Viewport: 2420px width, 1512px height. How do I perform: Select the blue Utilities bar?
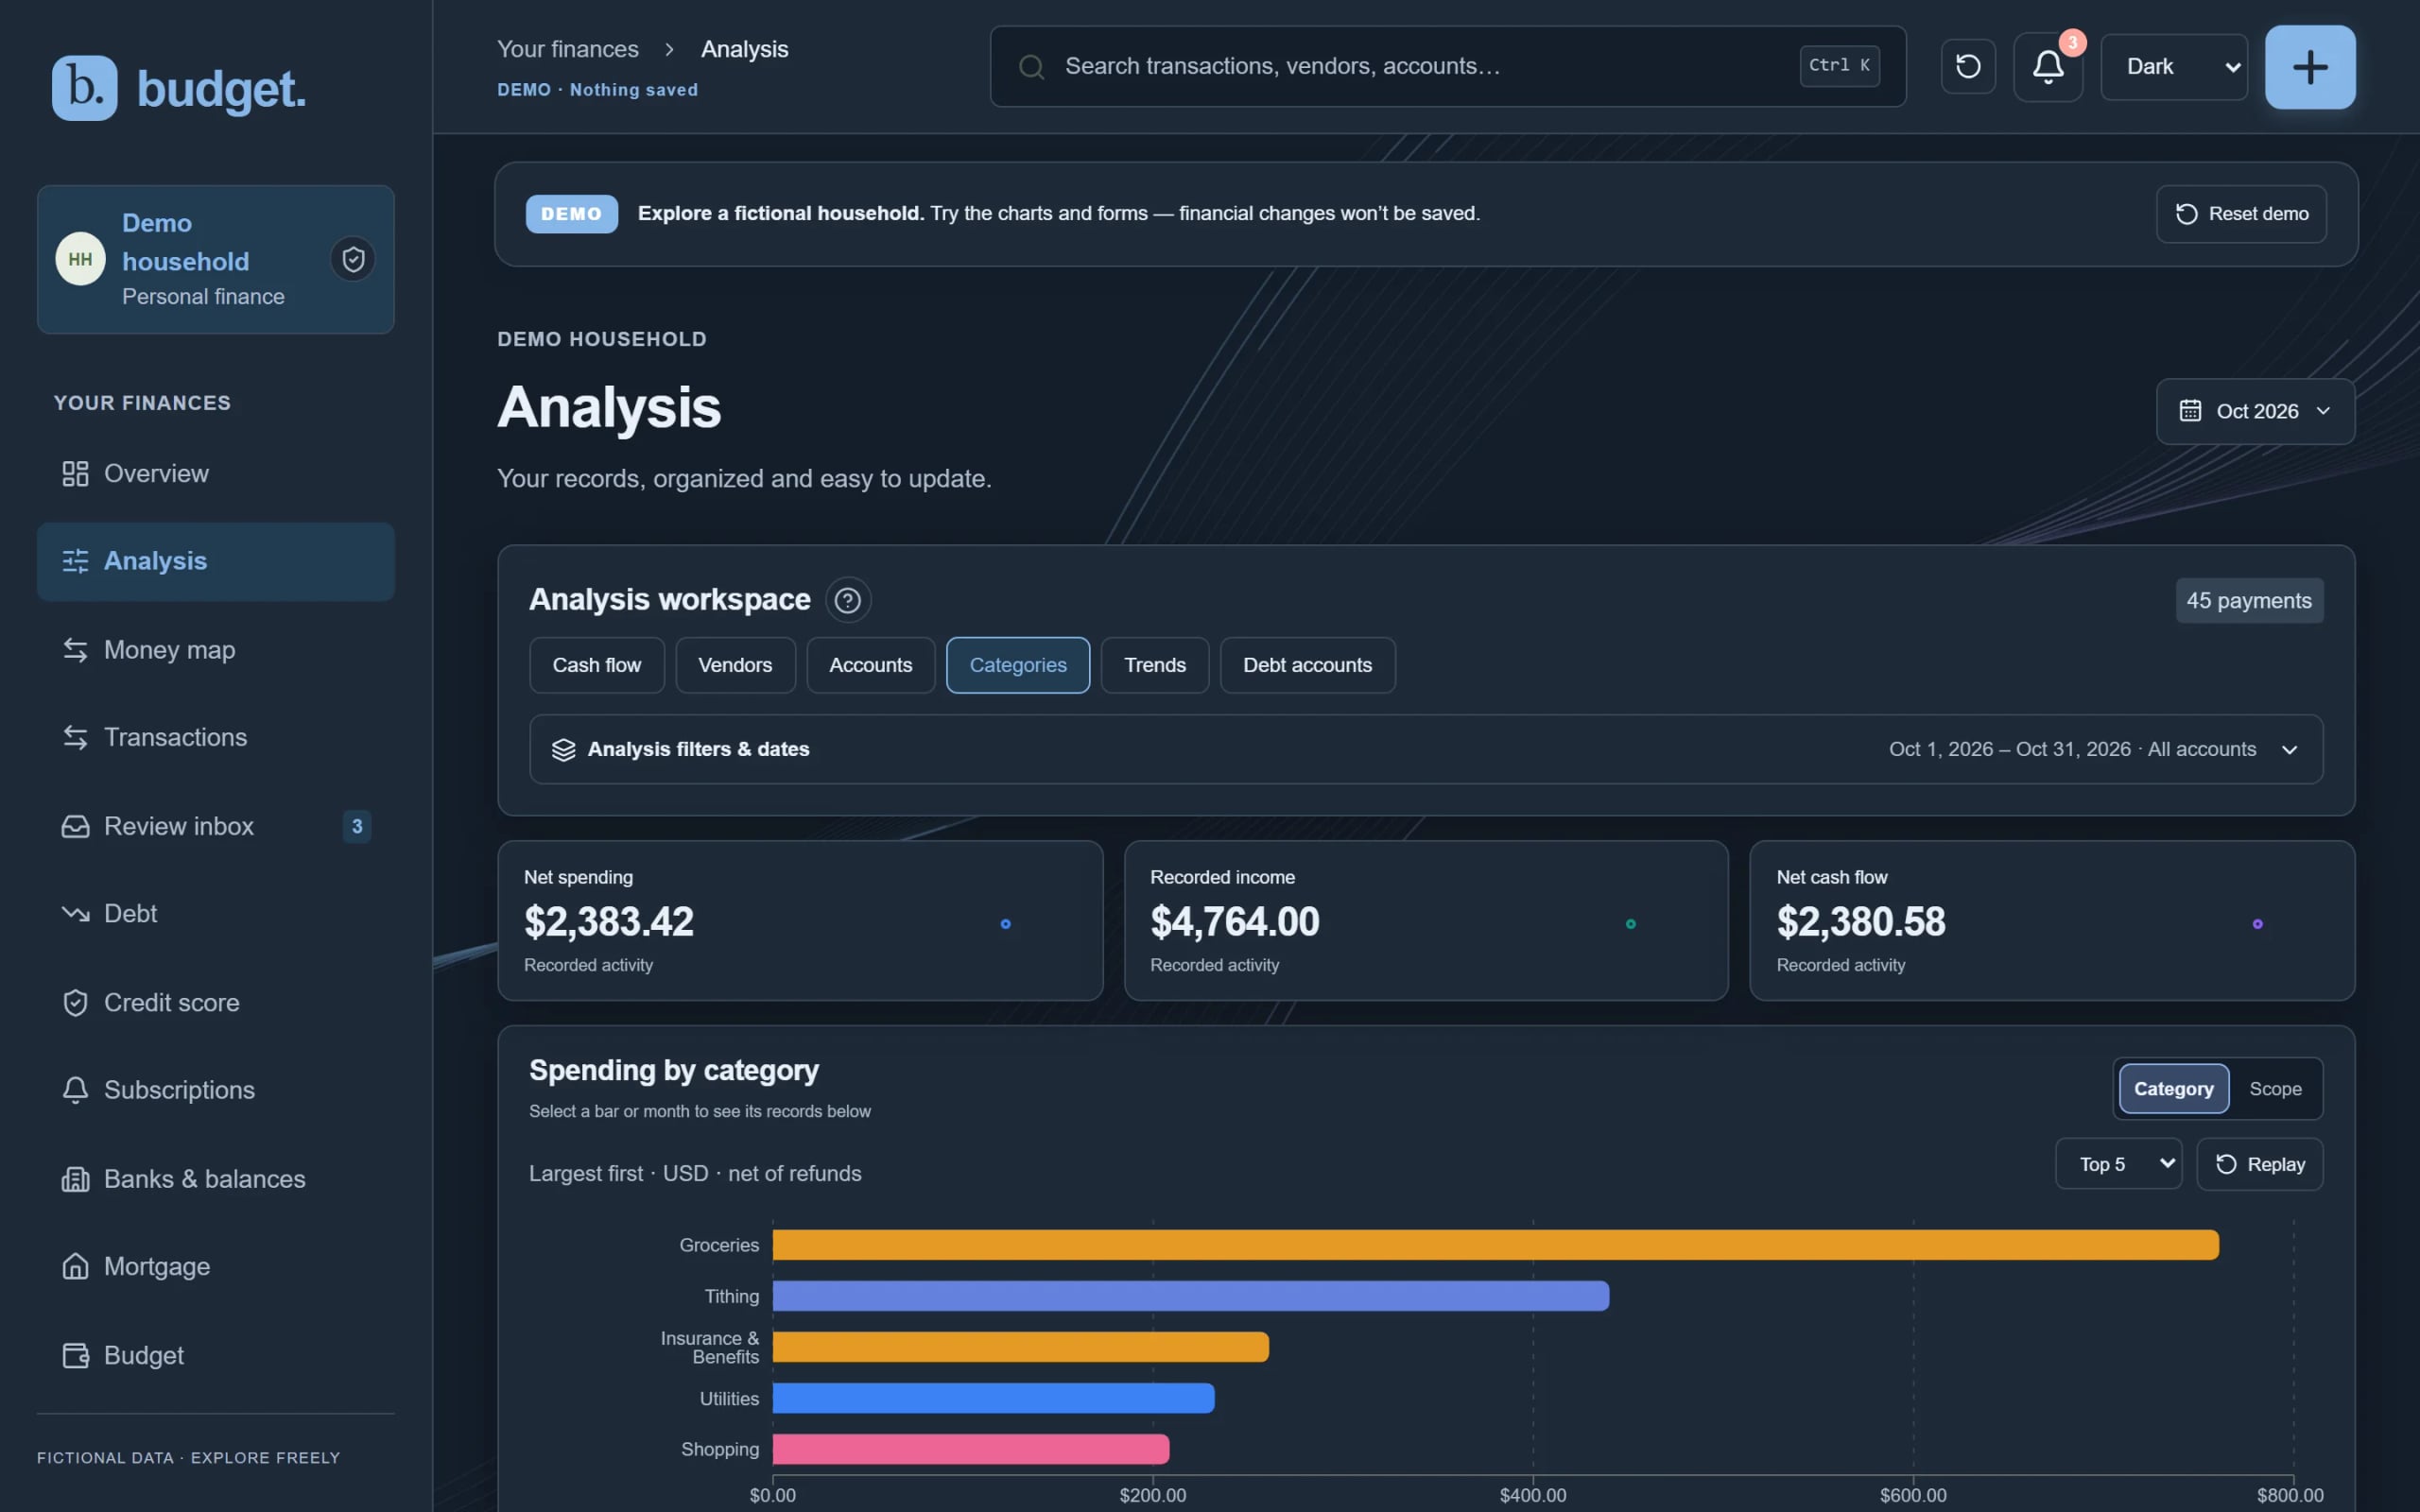click(x=993, y=1398)
